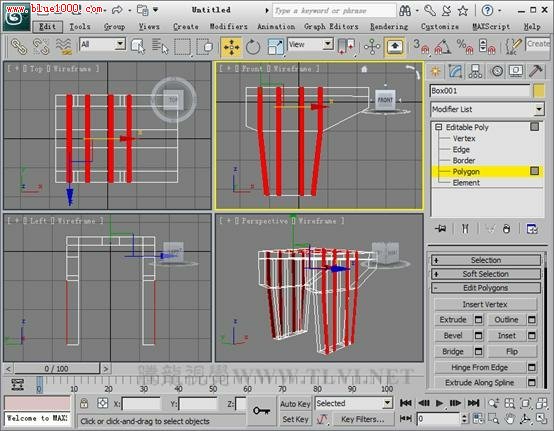Select the Vertex sub-object level
The image size is (554, 431).
click(x=464, y=138)
